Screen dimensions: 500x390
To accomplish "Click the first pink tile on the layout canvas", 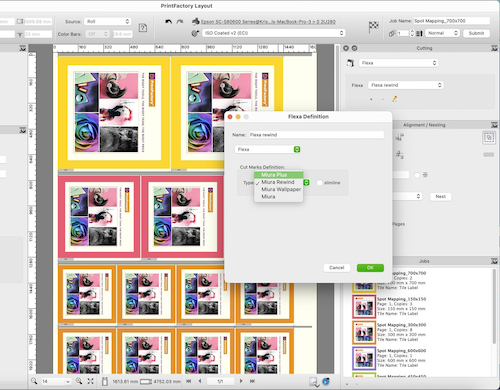I will [99, 217].
